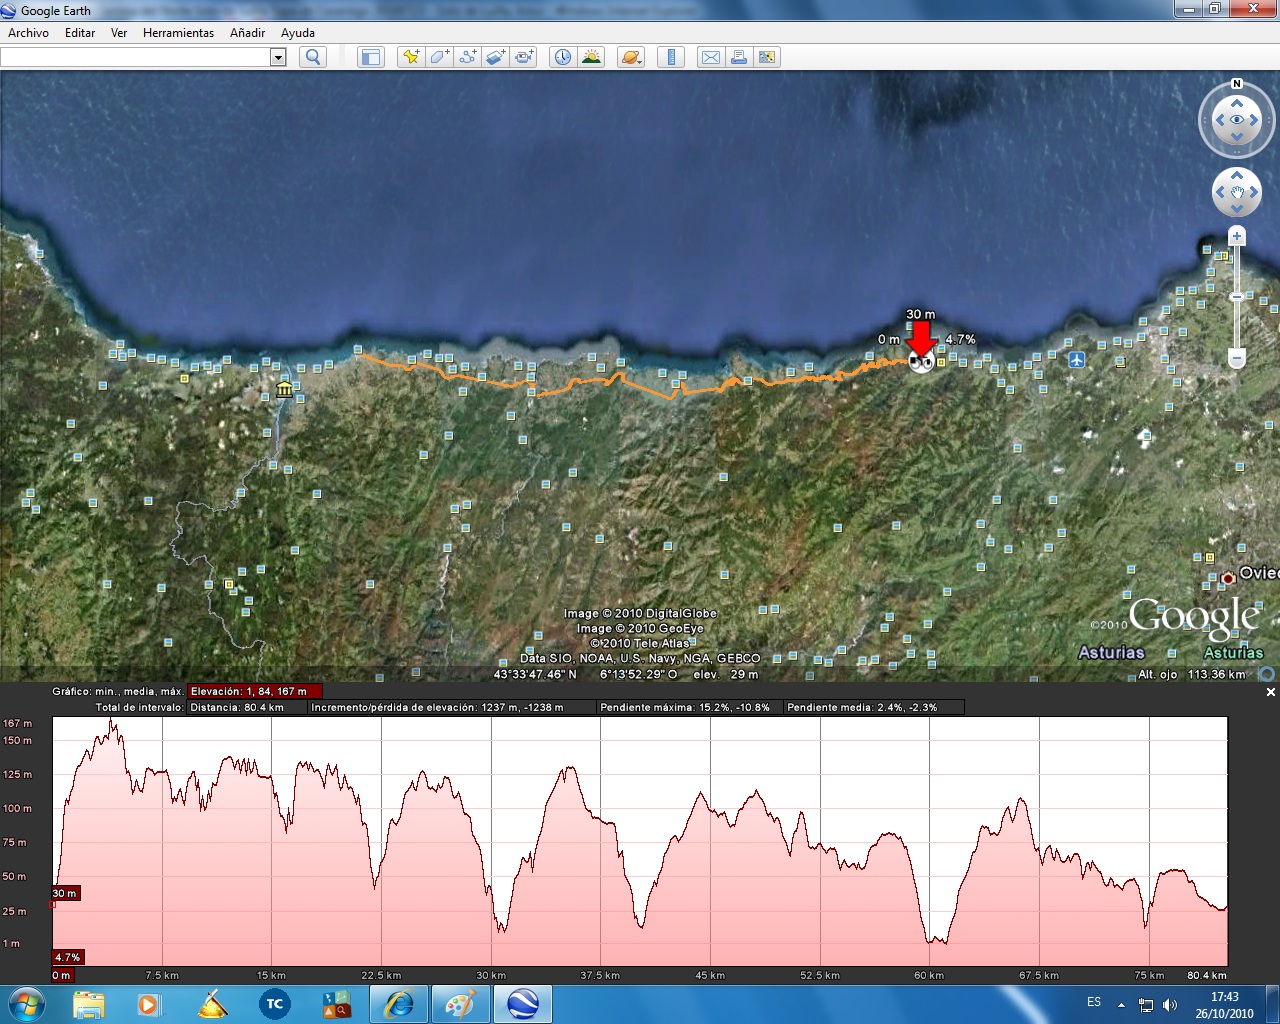Open the Ayuda menu
The height and width of the screenshot is (1024, 1280).
pyautogui.click(x=298, y=33)
